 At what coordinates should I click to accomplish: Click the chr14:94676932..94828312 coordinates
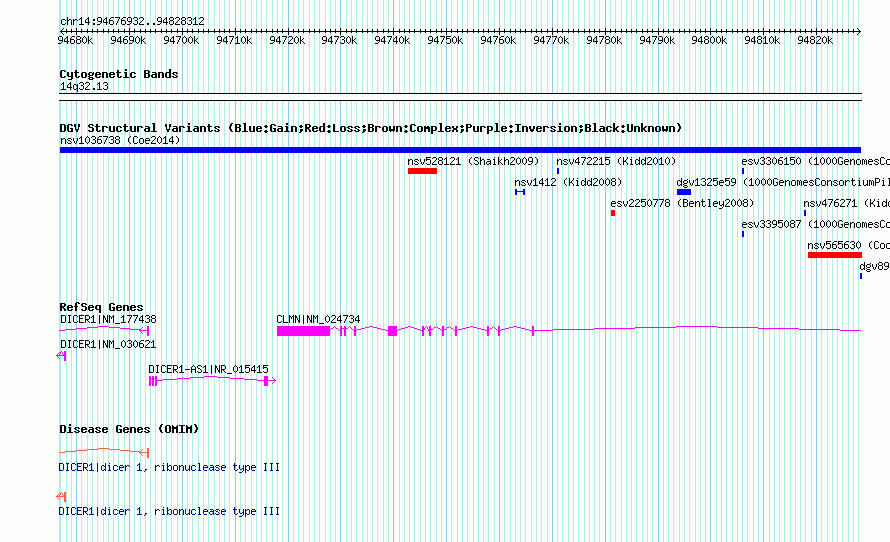pos(132,21)
